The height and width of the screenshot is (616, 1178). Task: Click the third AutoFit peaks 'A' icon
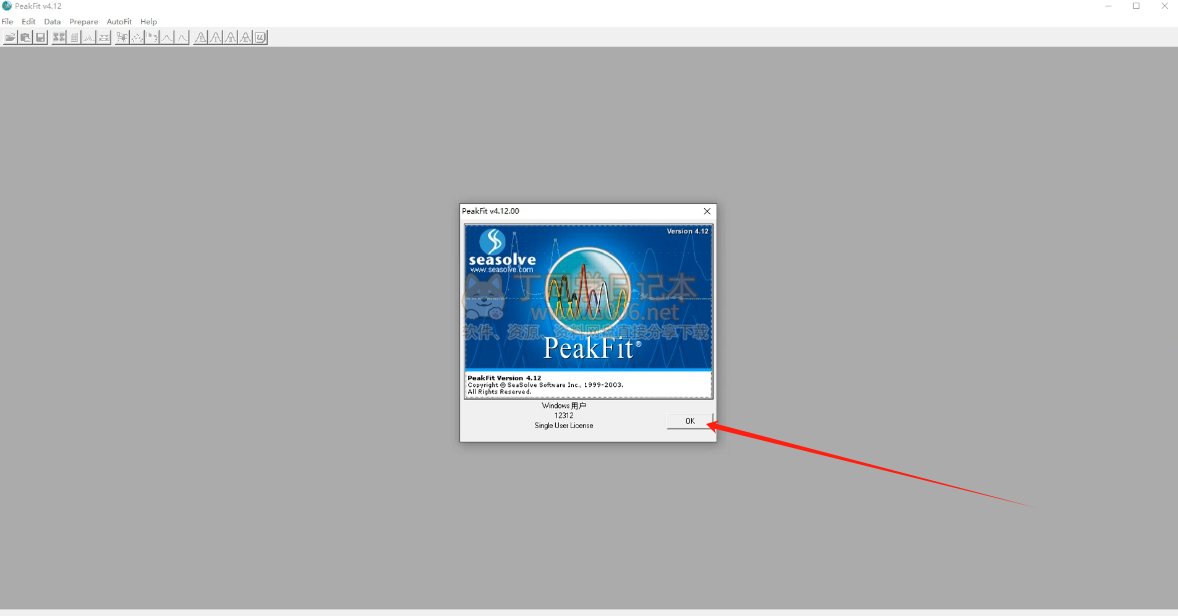231,38
